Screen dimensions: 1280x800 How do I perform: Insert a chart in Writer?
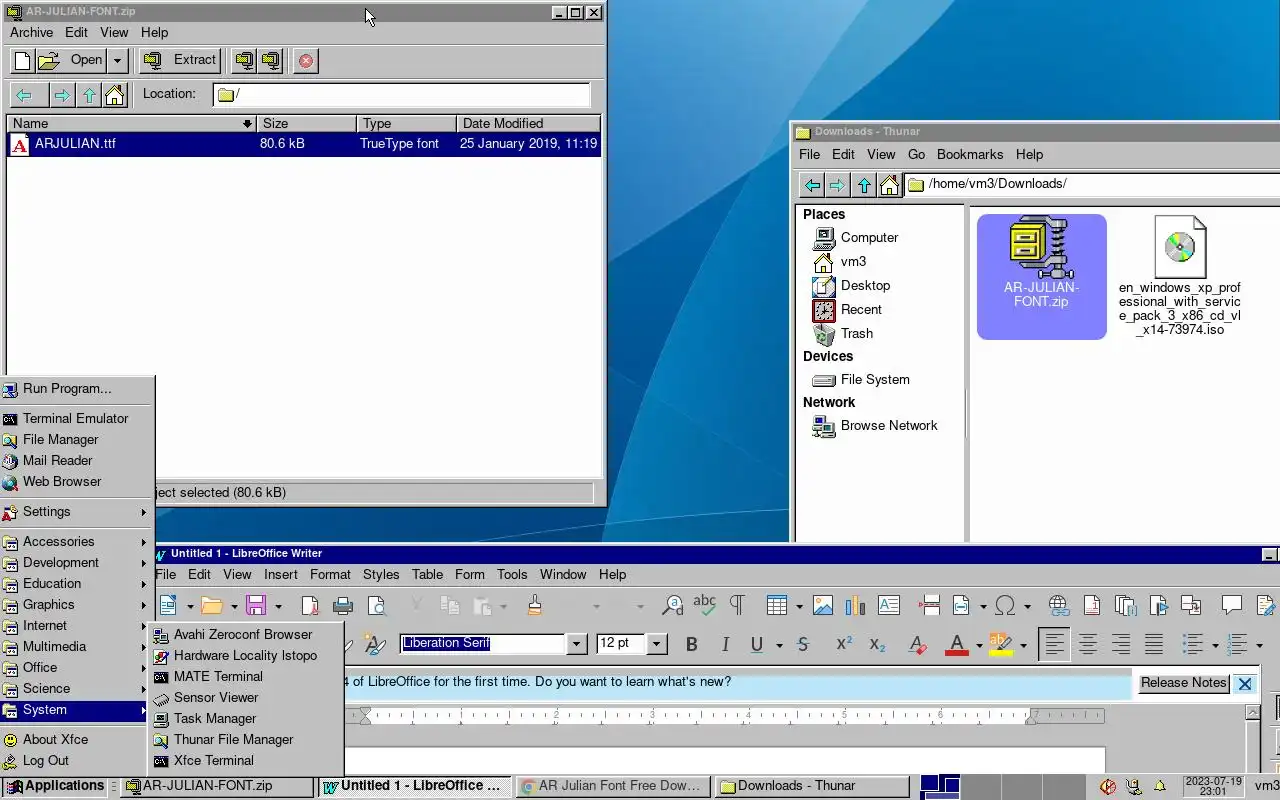coord(855,605)
